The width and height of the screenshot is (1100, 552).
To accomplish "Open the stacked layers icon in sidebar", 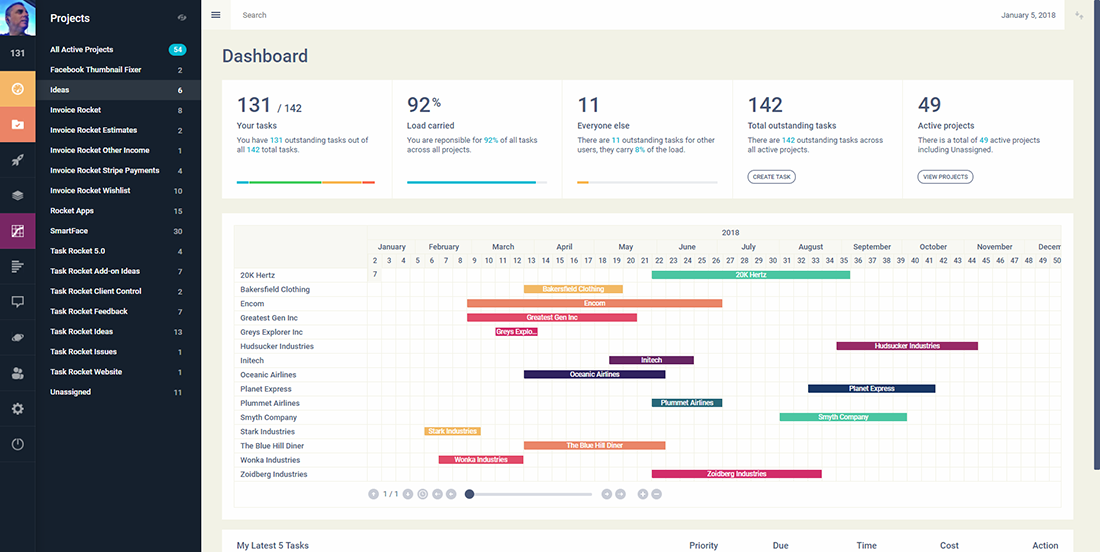I will click(17, 196).
